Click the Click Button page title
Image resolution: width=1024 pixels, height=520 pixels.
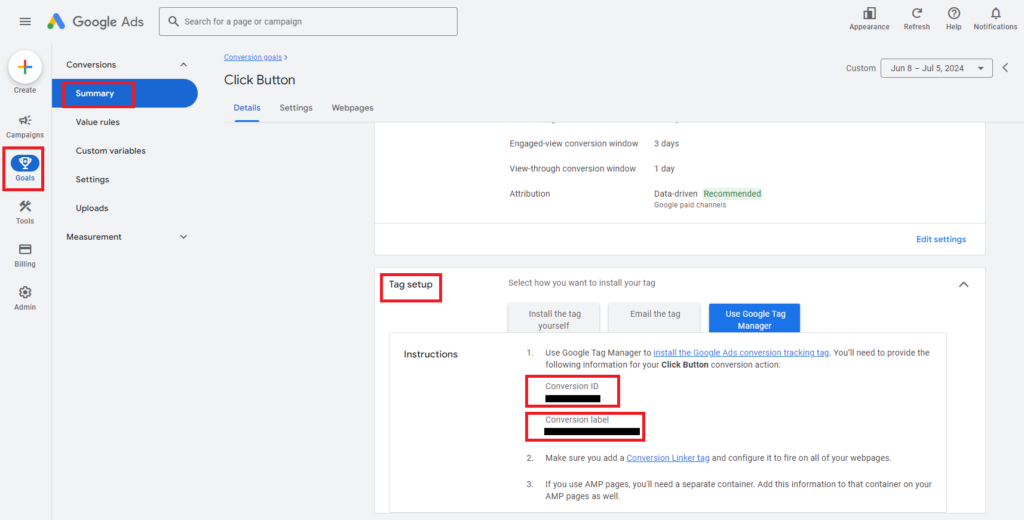260,80
